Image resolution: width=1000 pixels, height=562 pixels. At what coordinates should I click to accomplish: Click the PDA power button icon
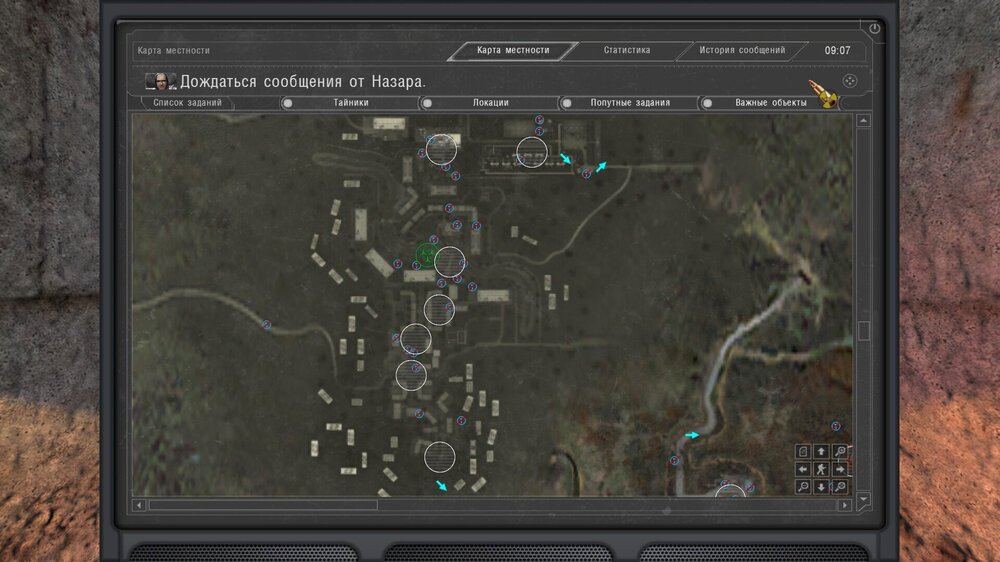pyautogui.click(x=874, y=28)
